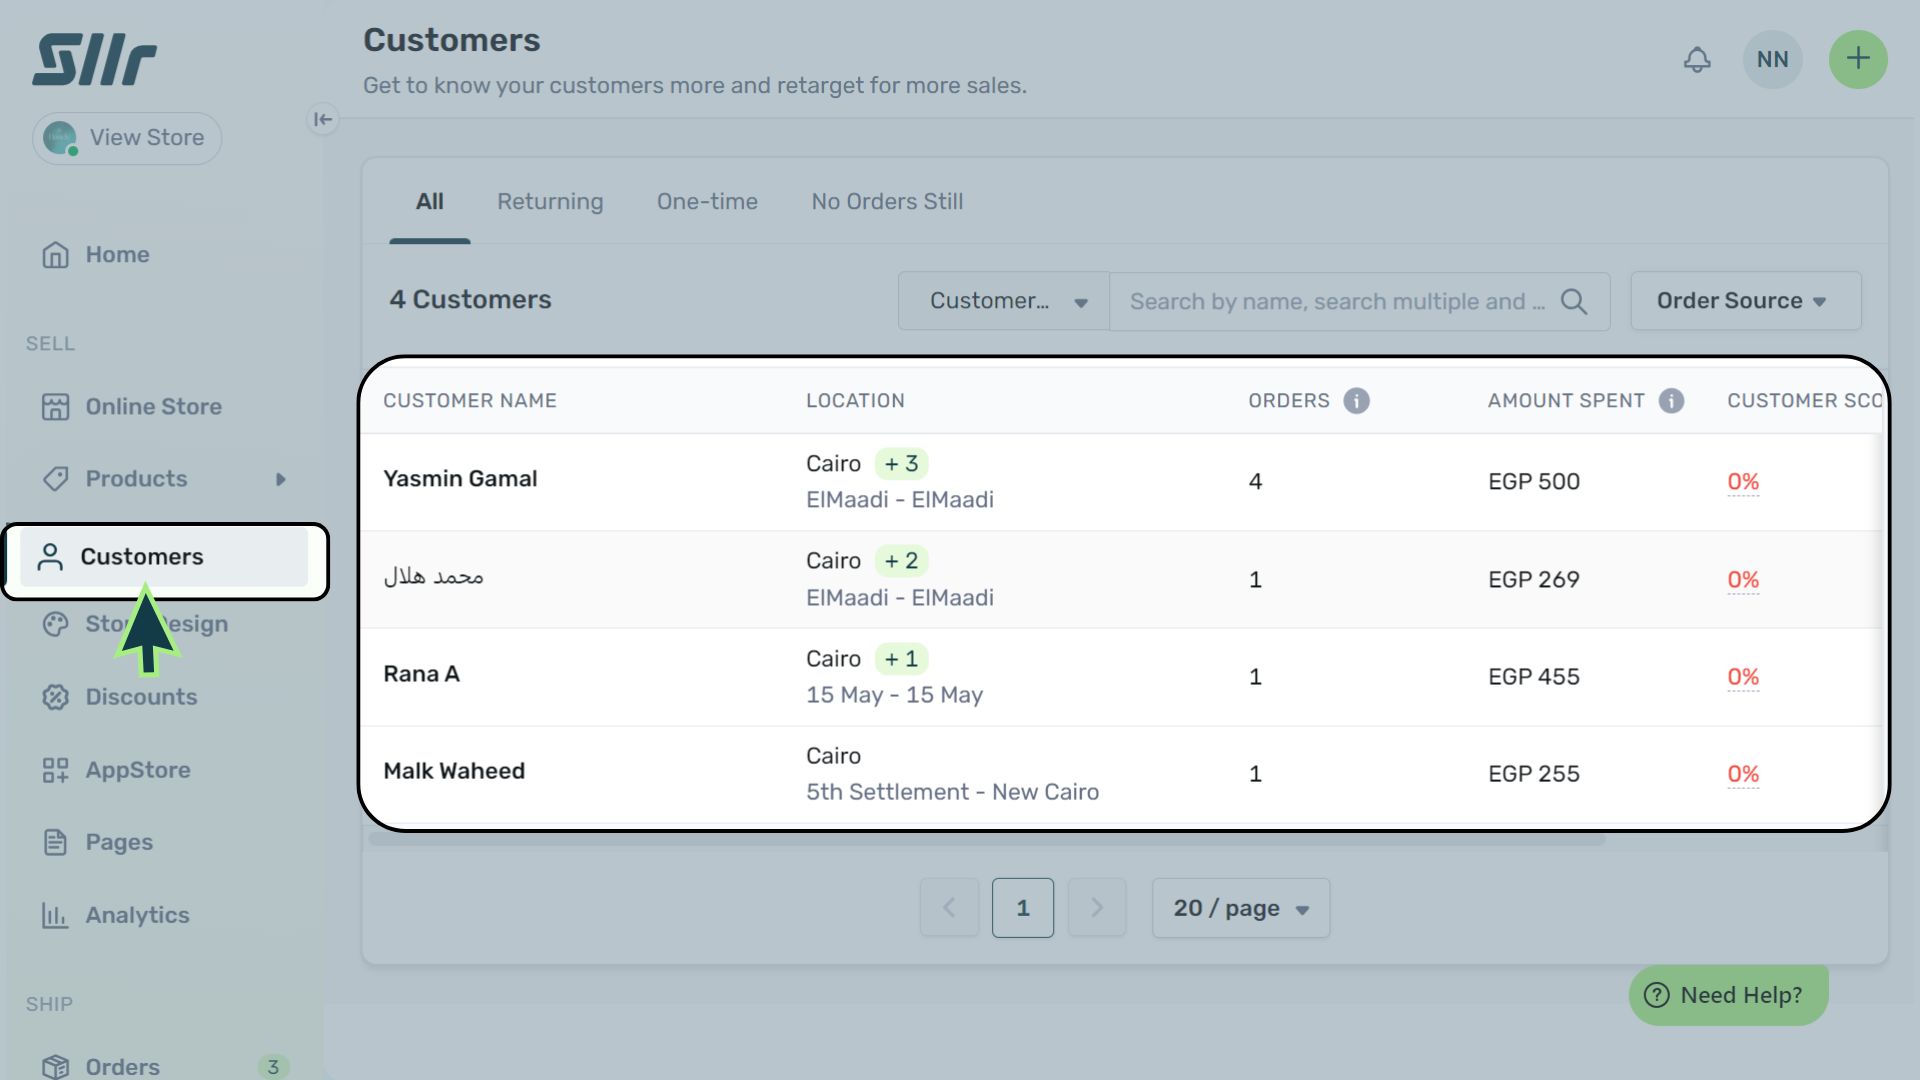Click the Need Help? button
1920x1080 pixels.
click(x=1728, y=995)
